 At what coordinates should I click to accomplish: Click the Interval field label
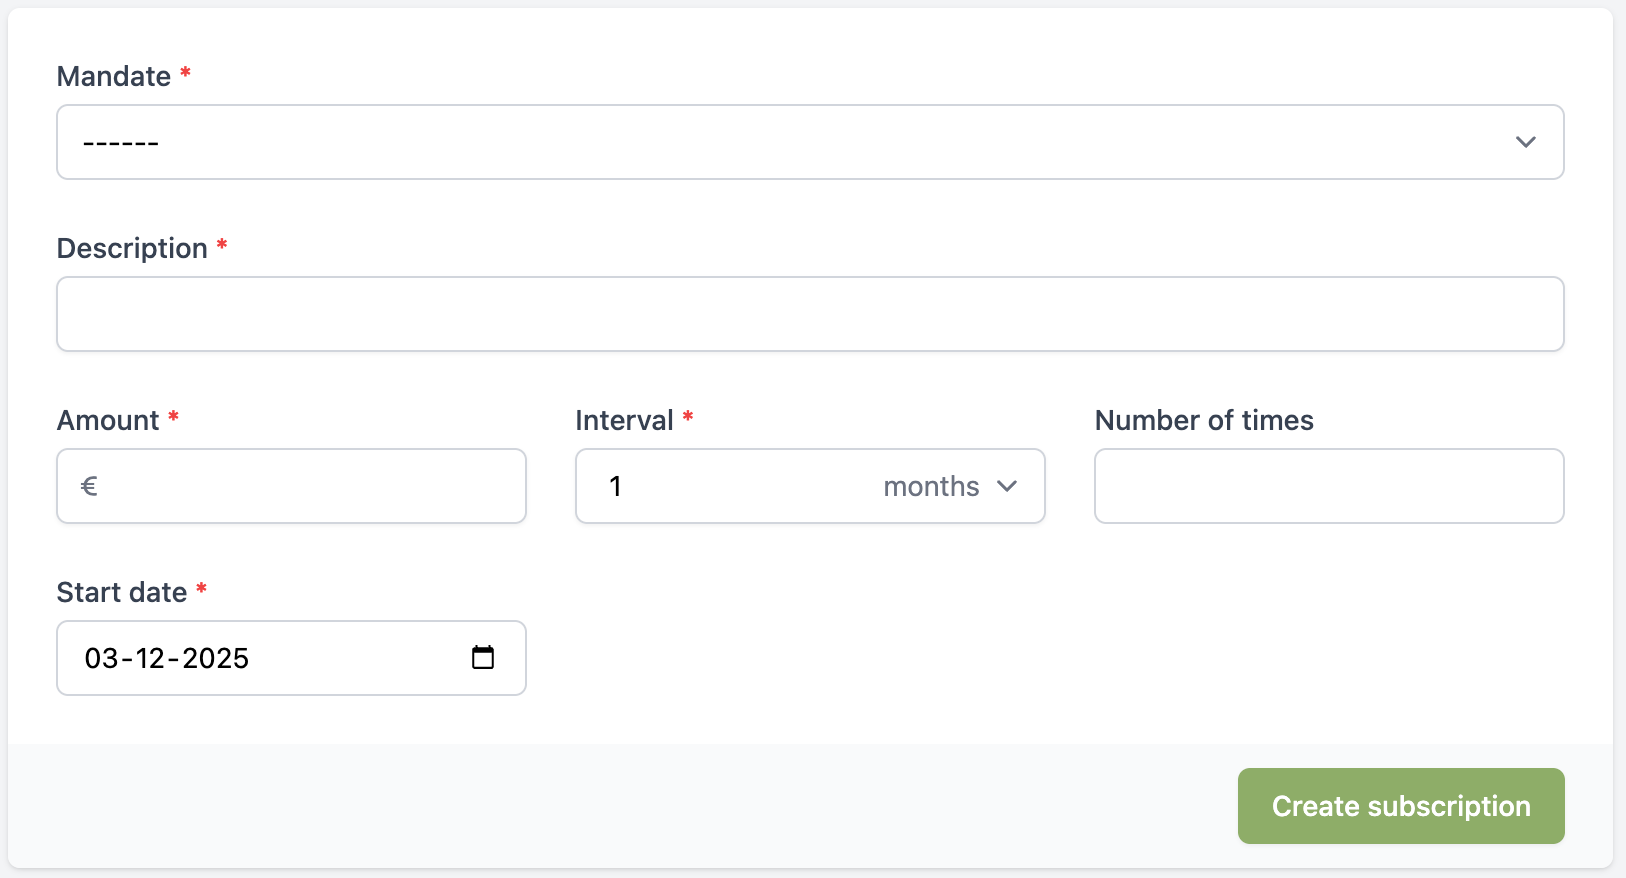624,420
